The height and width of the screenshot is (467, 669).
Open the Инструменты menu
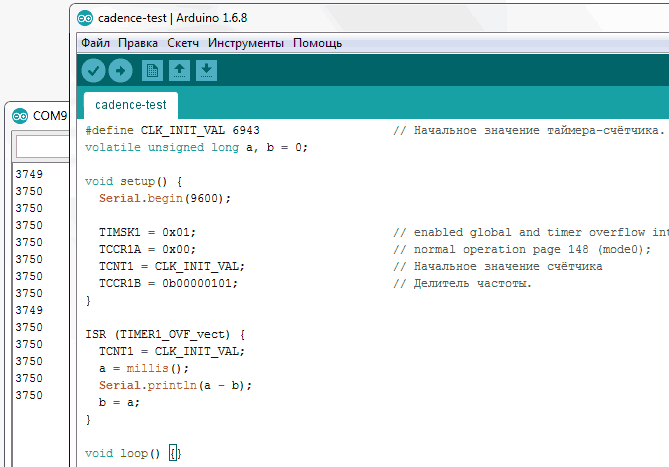pyautogui.click(x=246, y=43)
